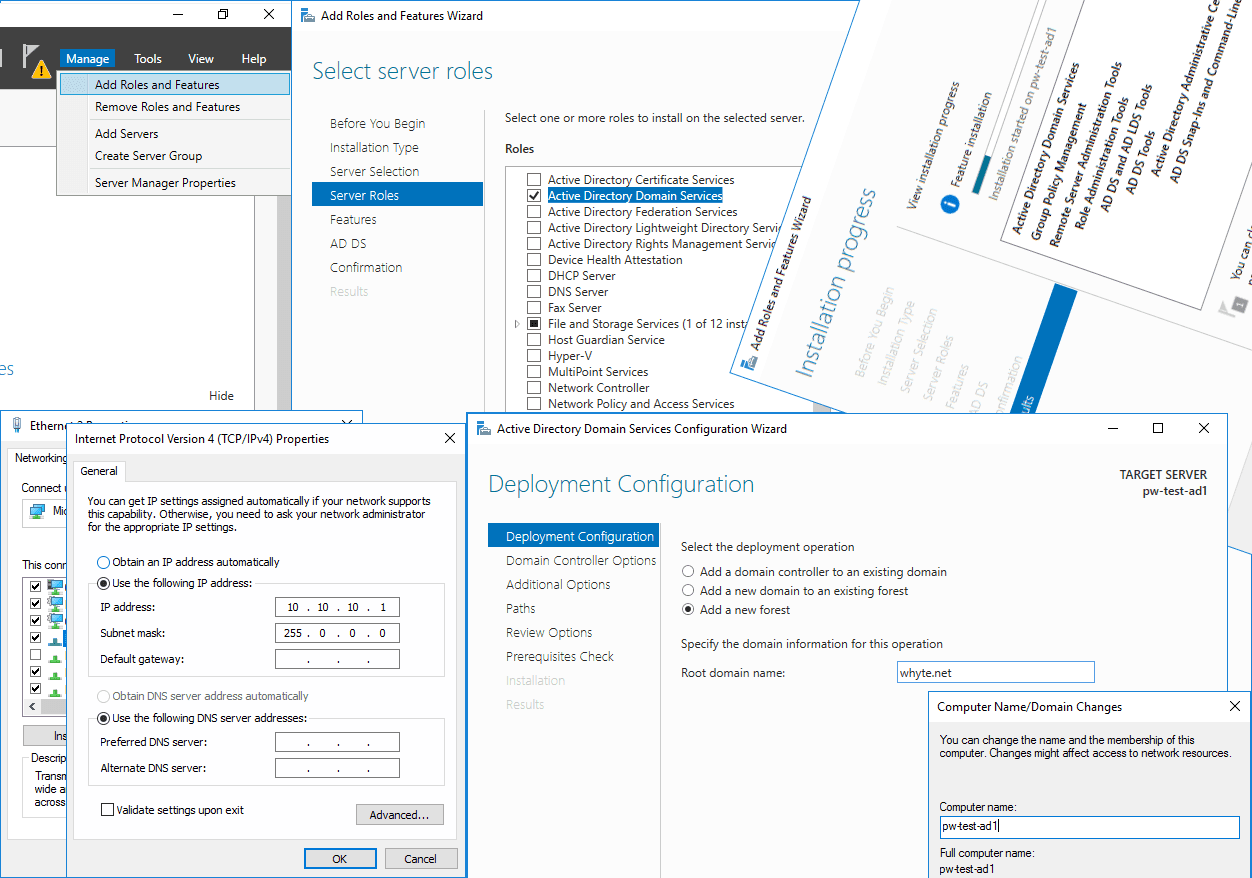Cancel the IPv4 Properties dialog

tap(420, 859)
